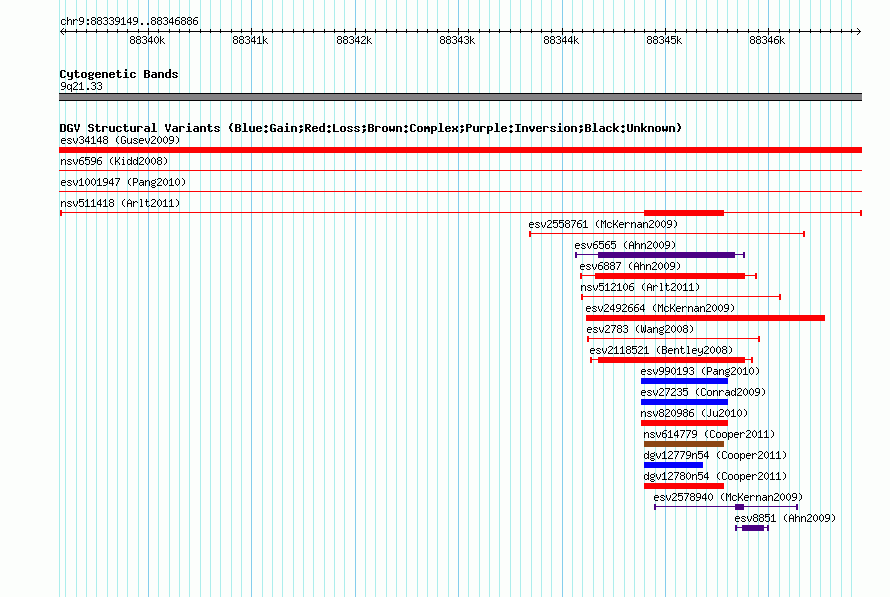The height and width of the screenshot is (597, 890).
Task: Click the 88340k ruler mark
Action: coord(147,40)
